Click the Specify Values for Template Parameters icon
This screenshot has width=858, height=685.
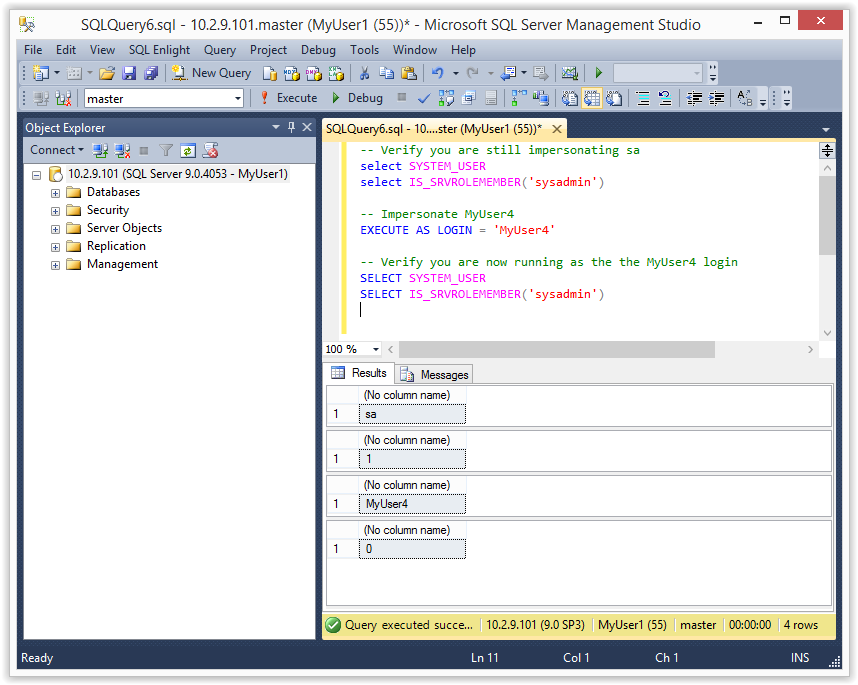click(x=745, y=98)
